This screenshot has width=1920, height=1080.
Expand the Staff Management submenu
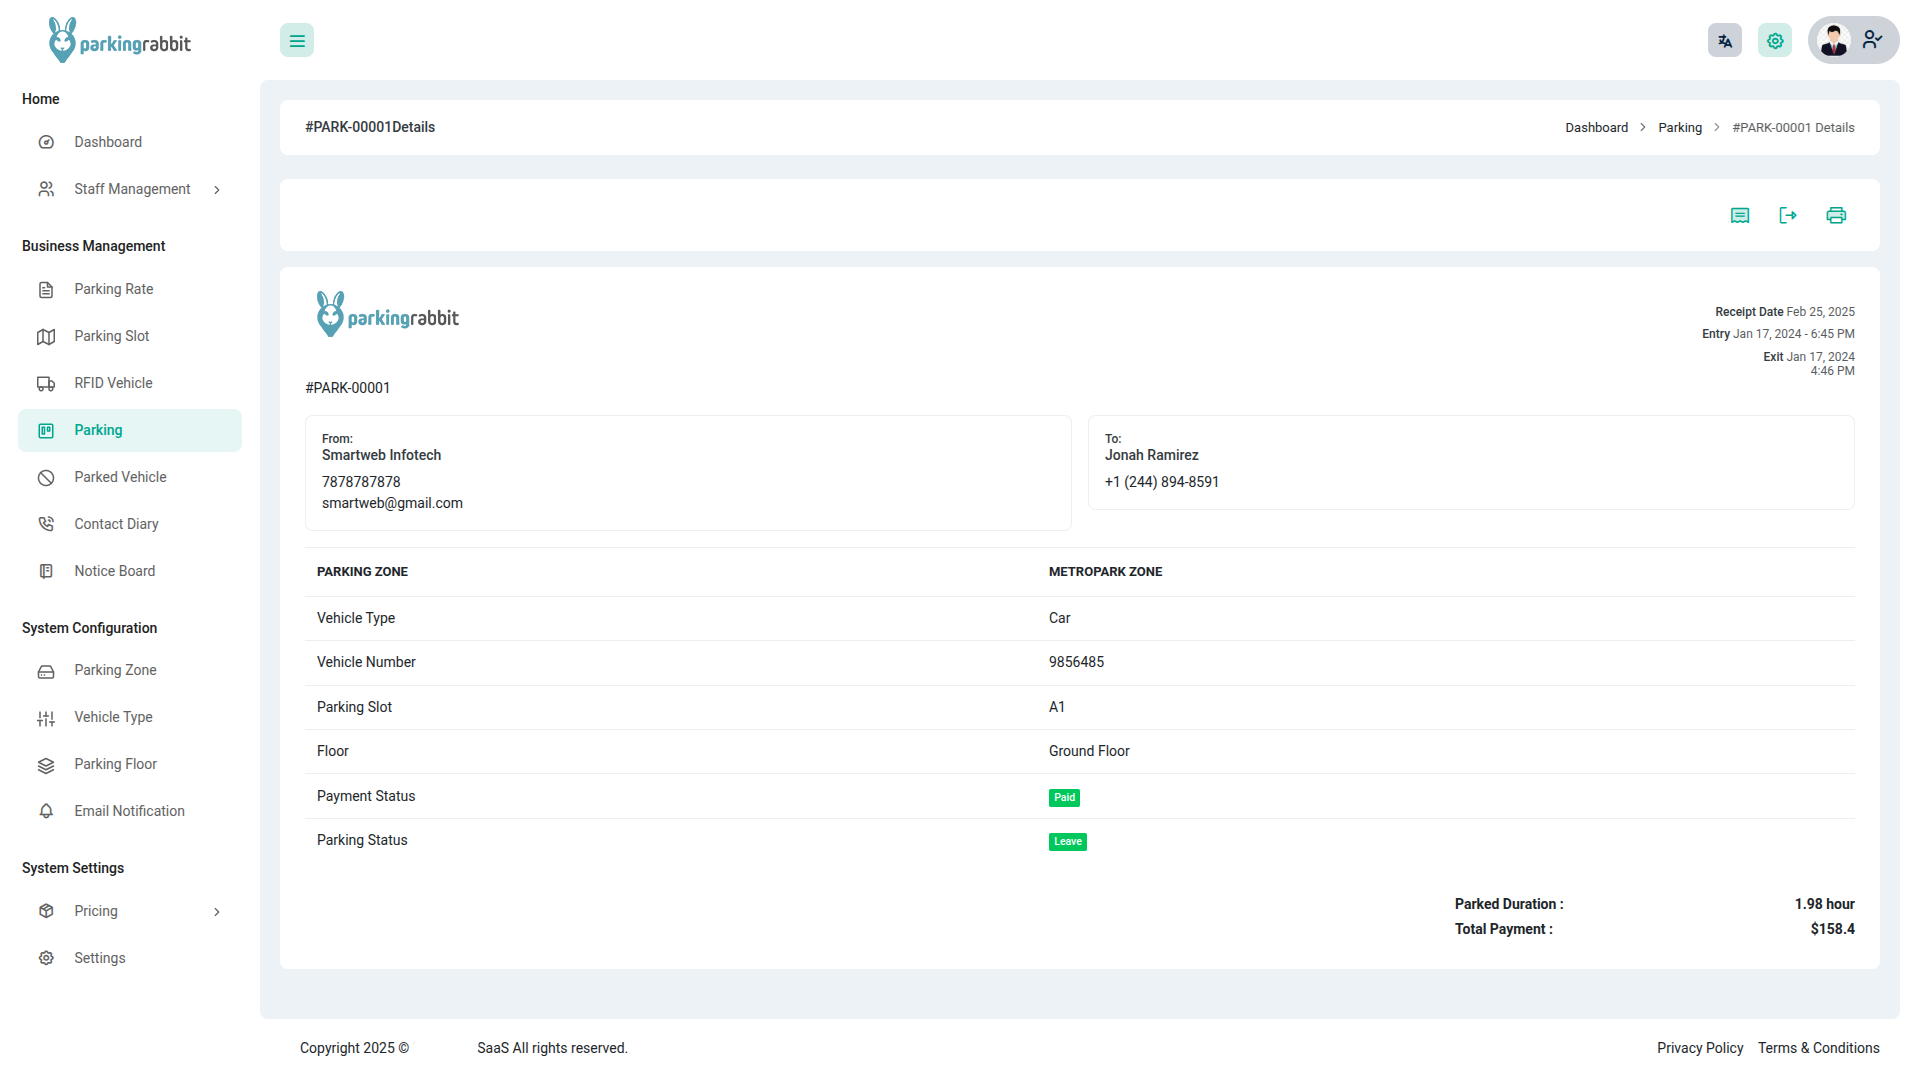pos(130,189)
